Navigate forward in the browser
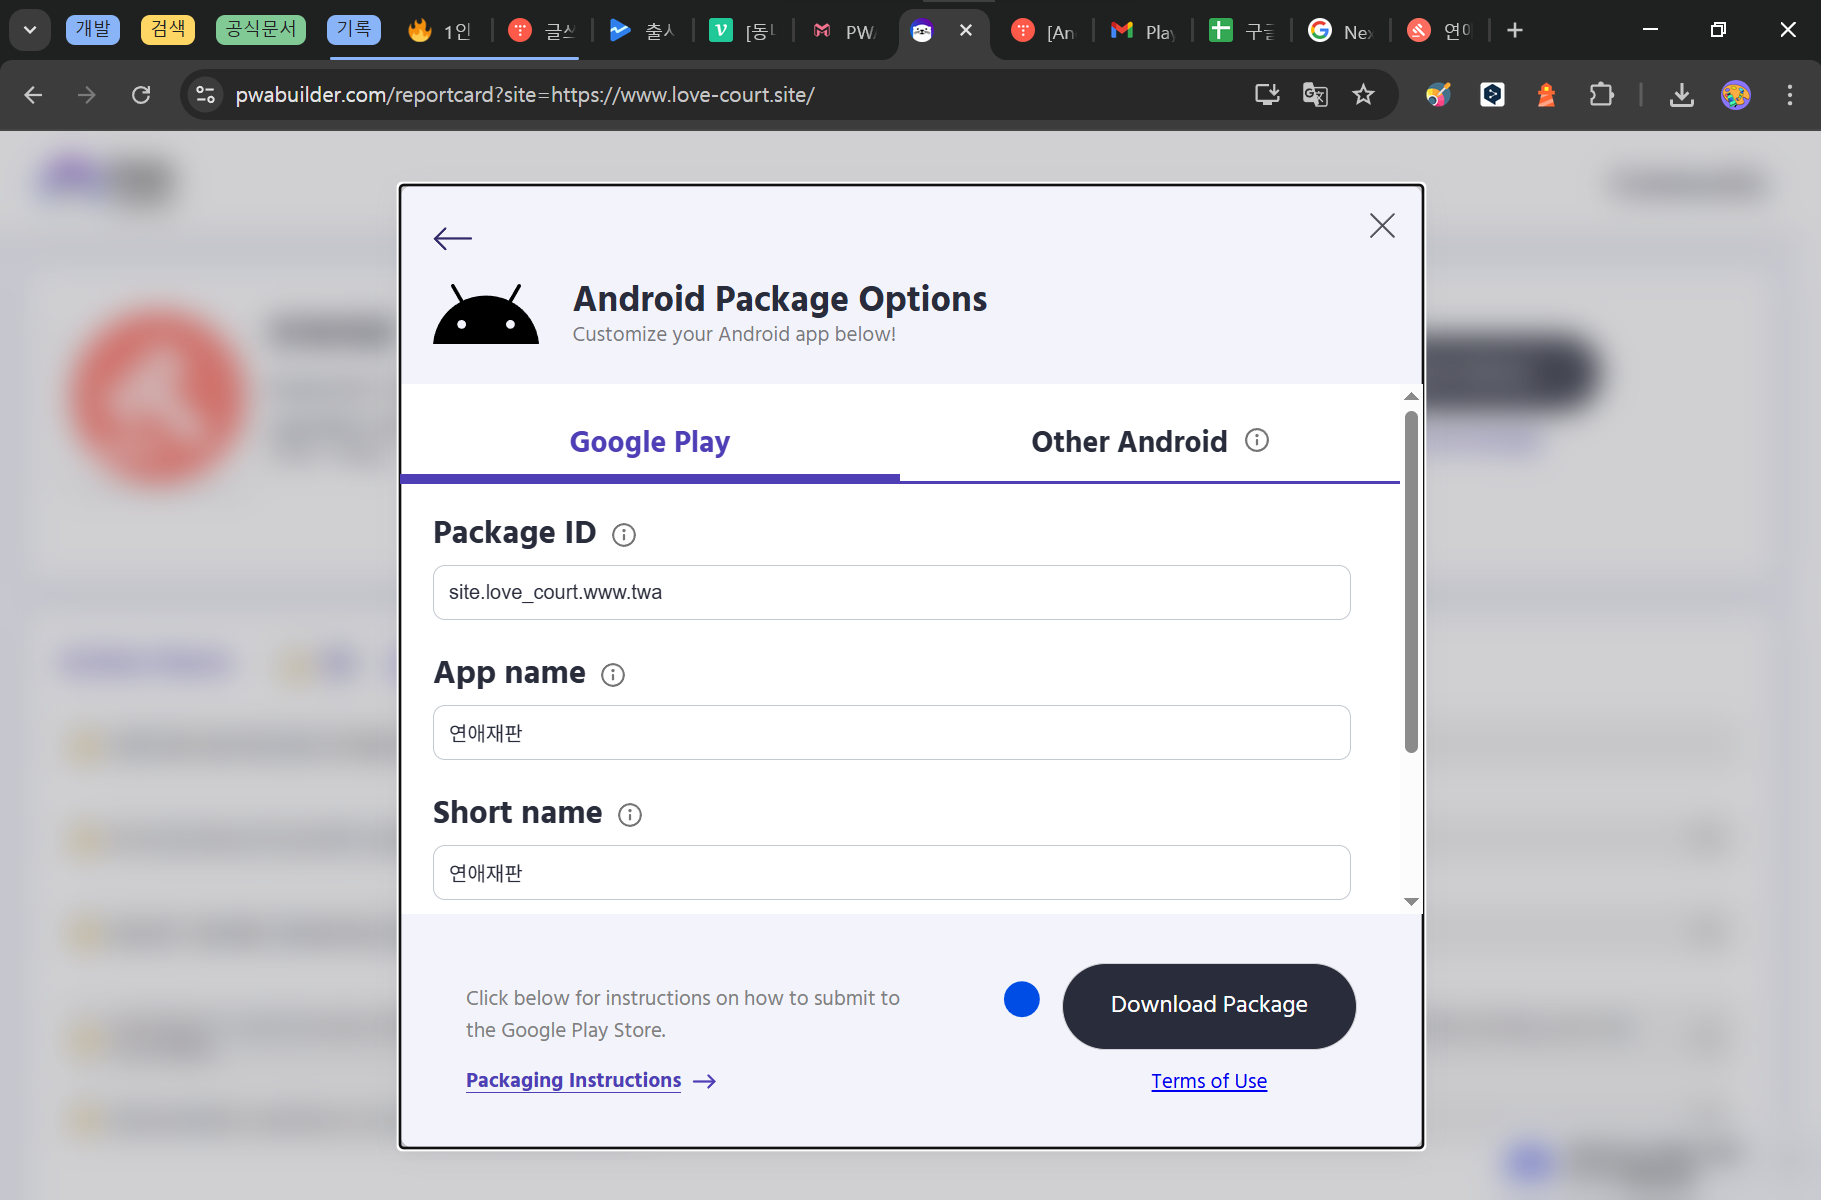1821x1200 pixels. [87, 95]
